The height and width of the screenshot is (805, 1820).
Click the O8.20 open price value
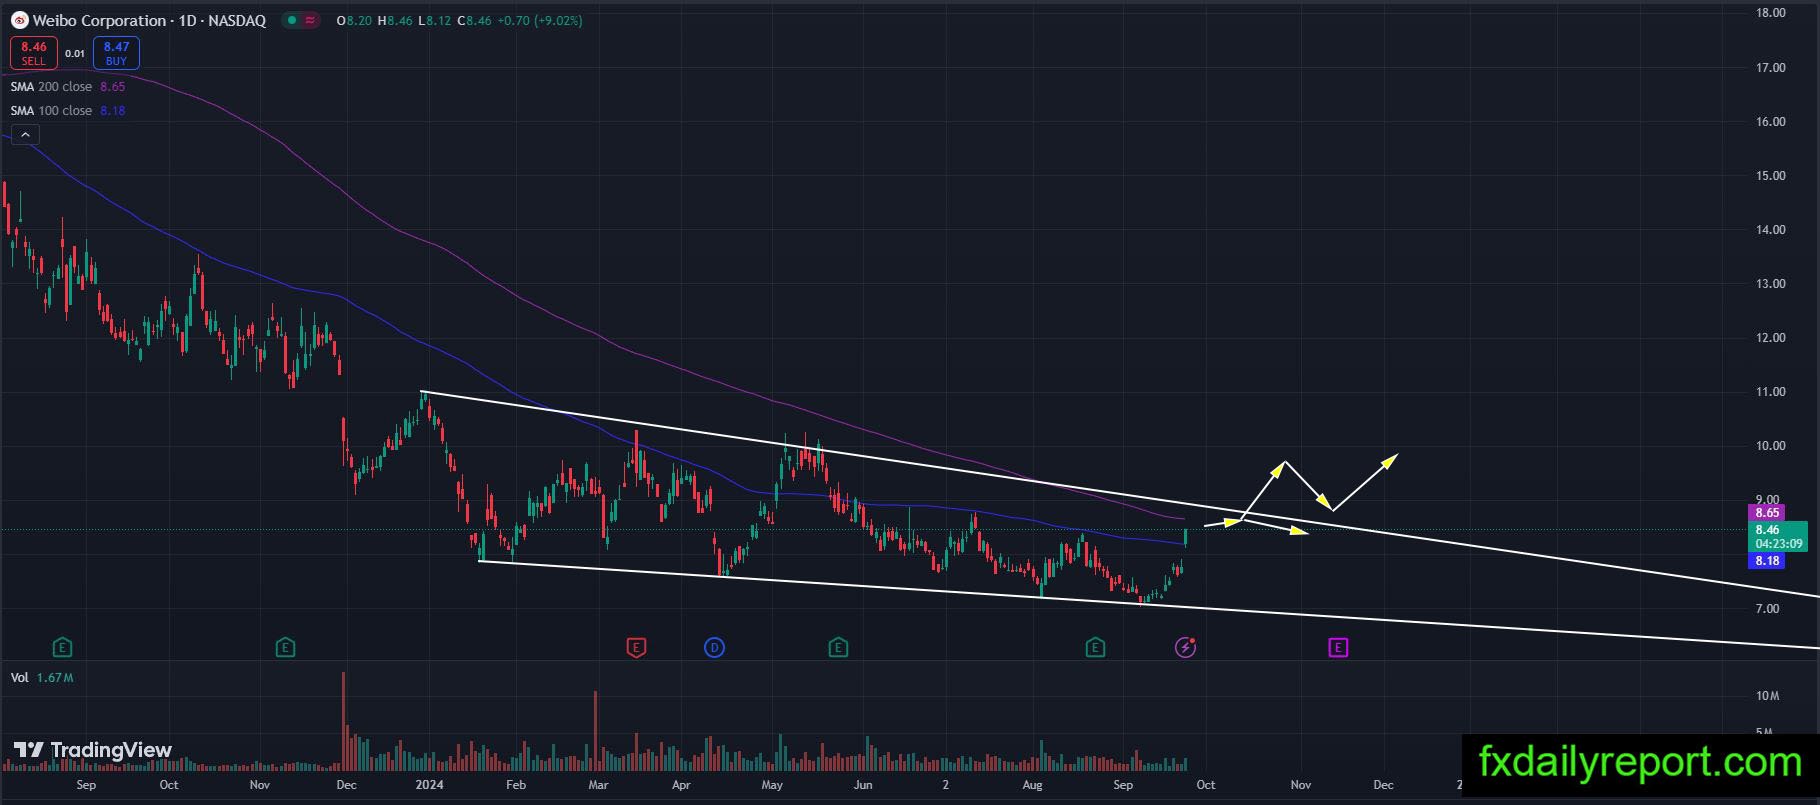(x=355, y=20)
